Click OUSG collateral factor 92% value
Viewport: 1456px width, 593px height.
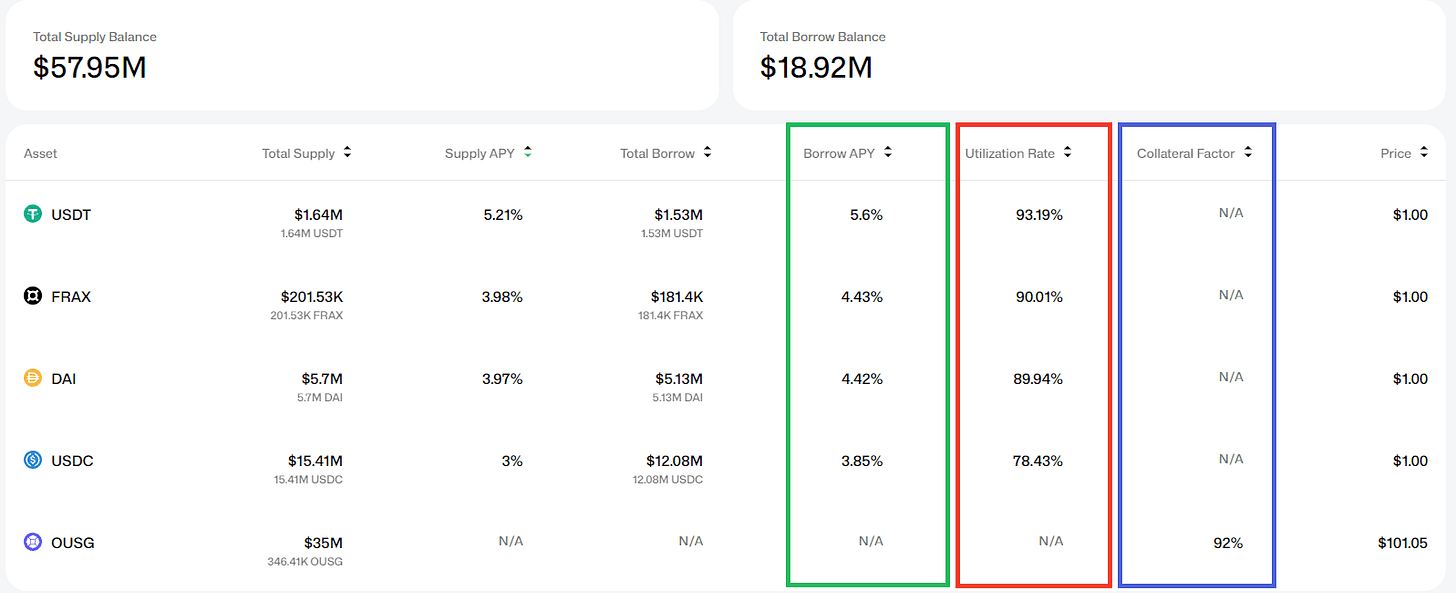1228,543
